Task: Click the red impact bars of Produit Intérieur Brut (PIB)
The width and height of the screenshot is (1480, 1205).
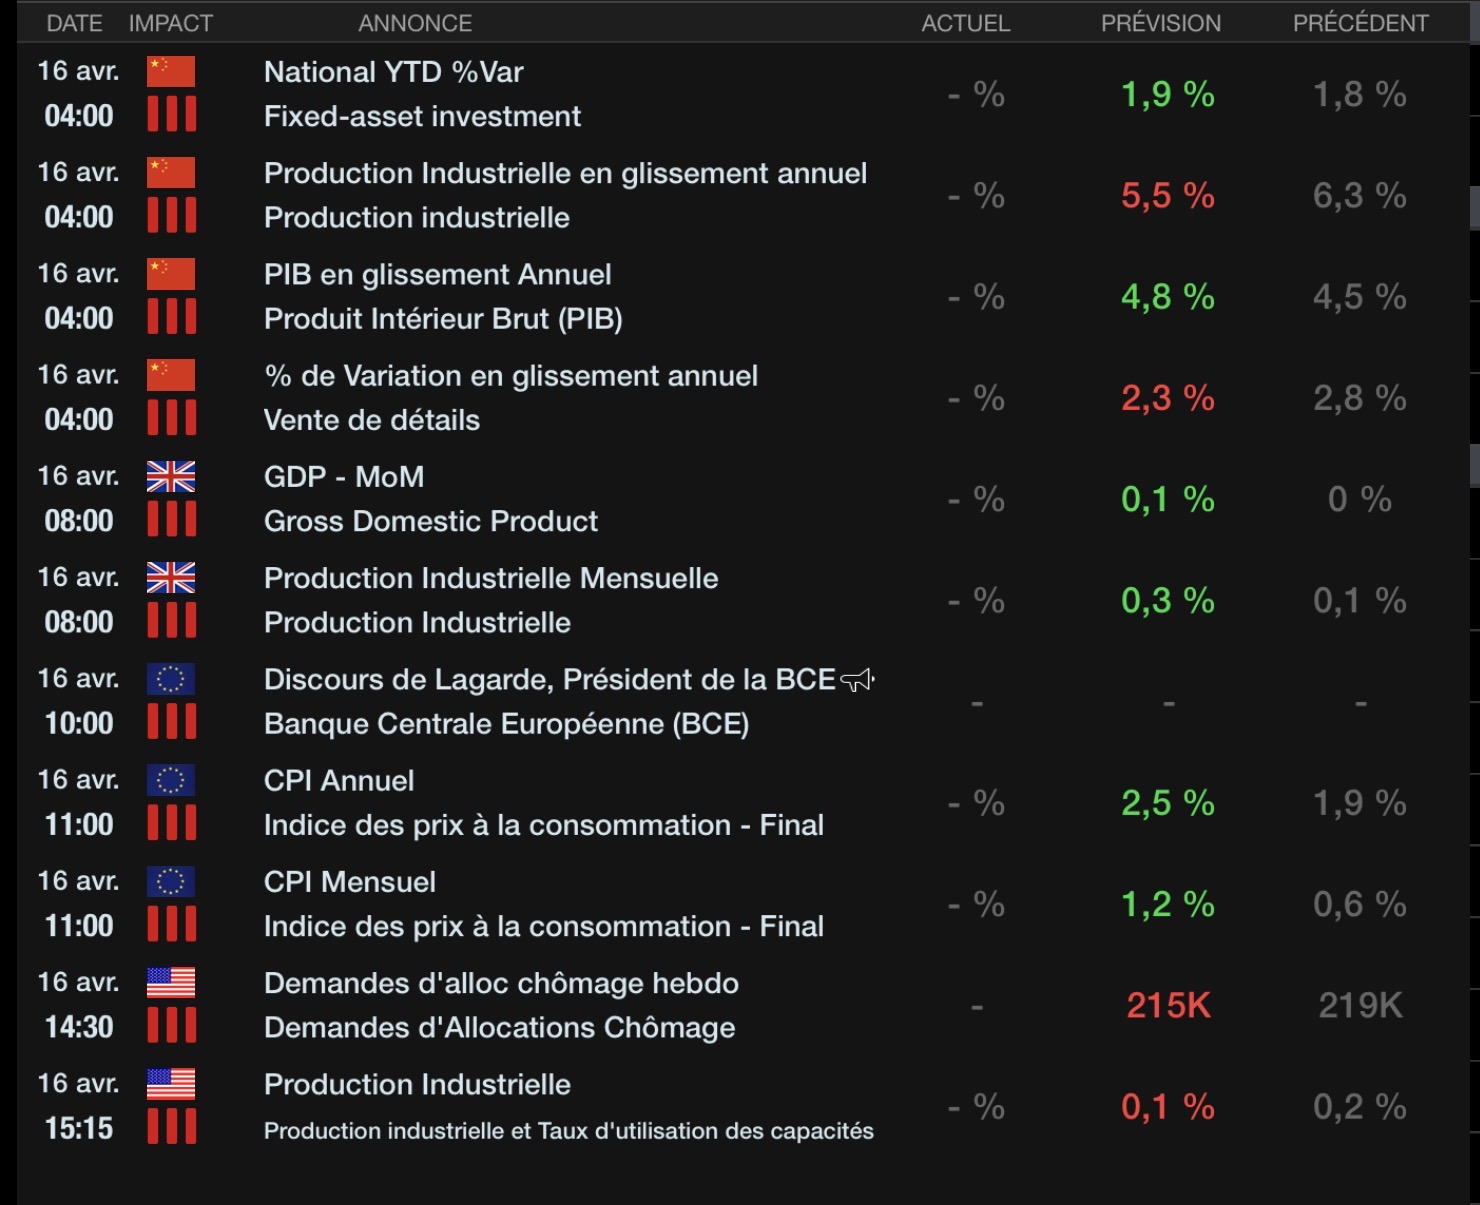Action: point(172,316)
